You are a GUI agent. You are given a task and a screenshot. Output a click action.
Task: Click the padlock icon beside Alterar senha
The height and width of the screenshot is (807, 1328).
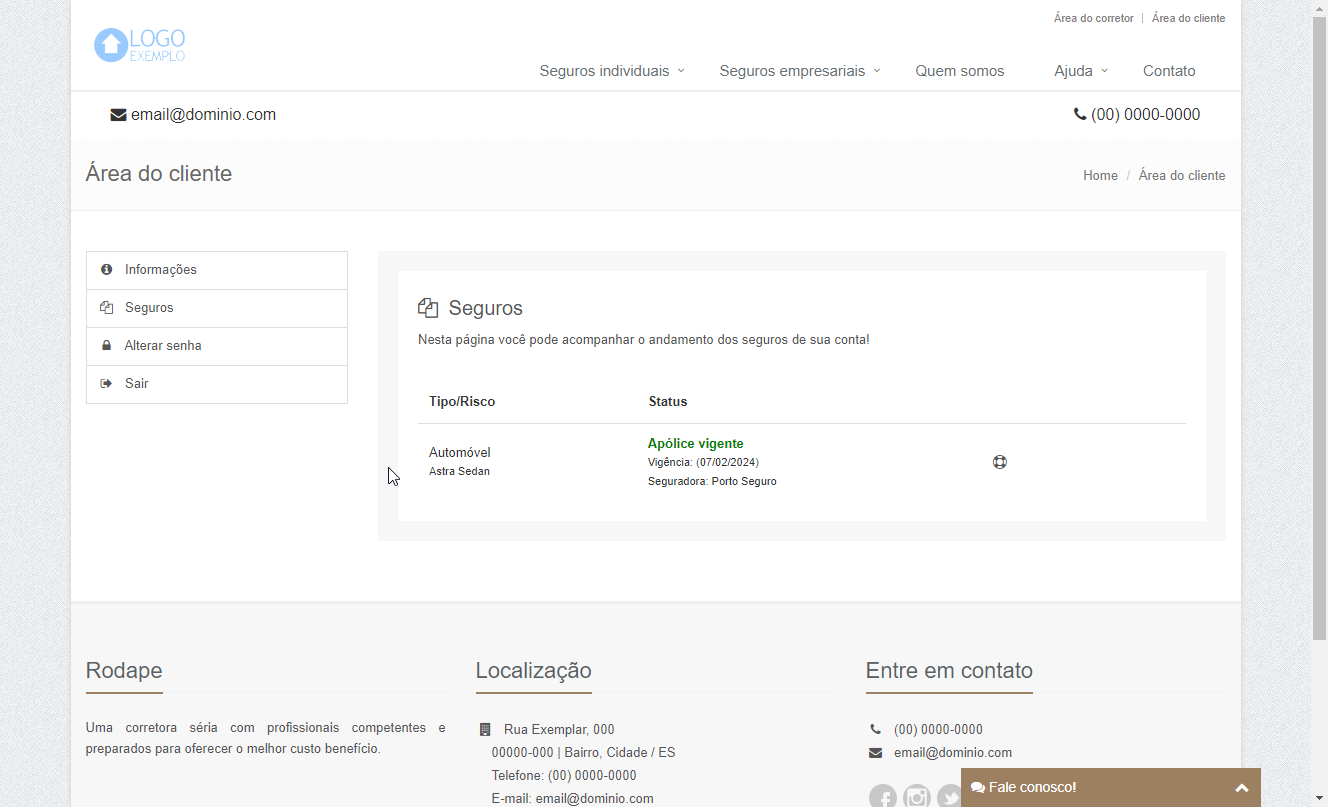(107, 346)
